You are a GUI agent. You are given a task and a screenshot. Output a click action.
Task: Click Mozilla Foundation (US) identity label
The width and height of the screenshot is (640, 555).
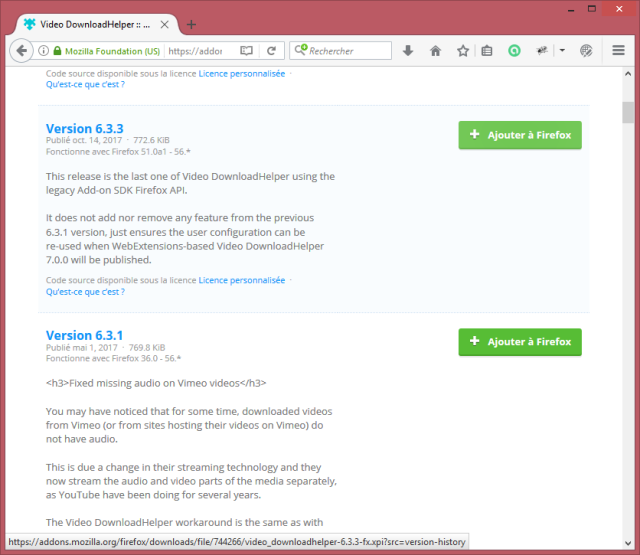pos(112,51)
